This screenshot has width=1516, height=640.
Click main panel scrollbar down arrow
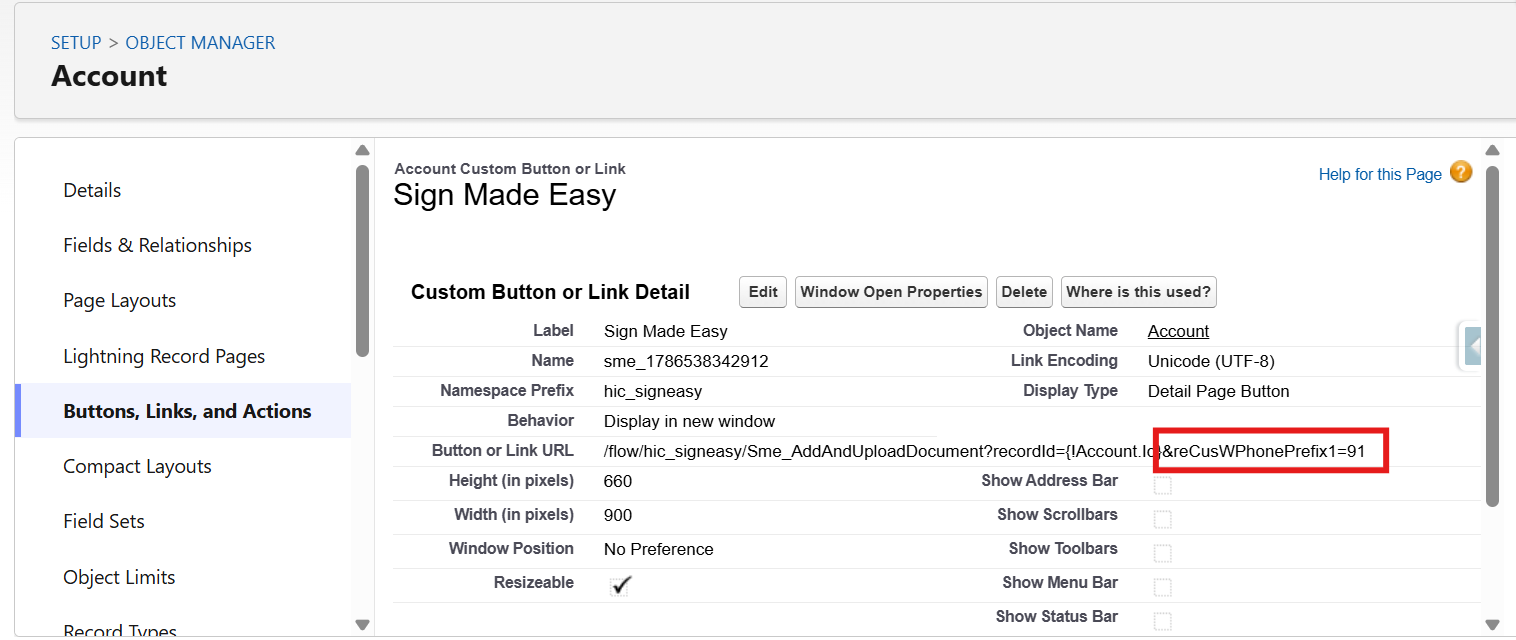tap(1492, 625)
